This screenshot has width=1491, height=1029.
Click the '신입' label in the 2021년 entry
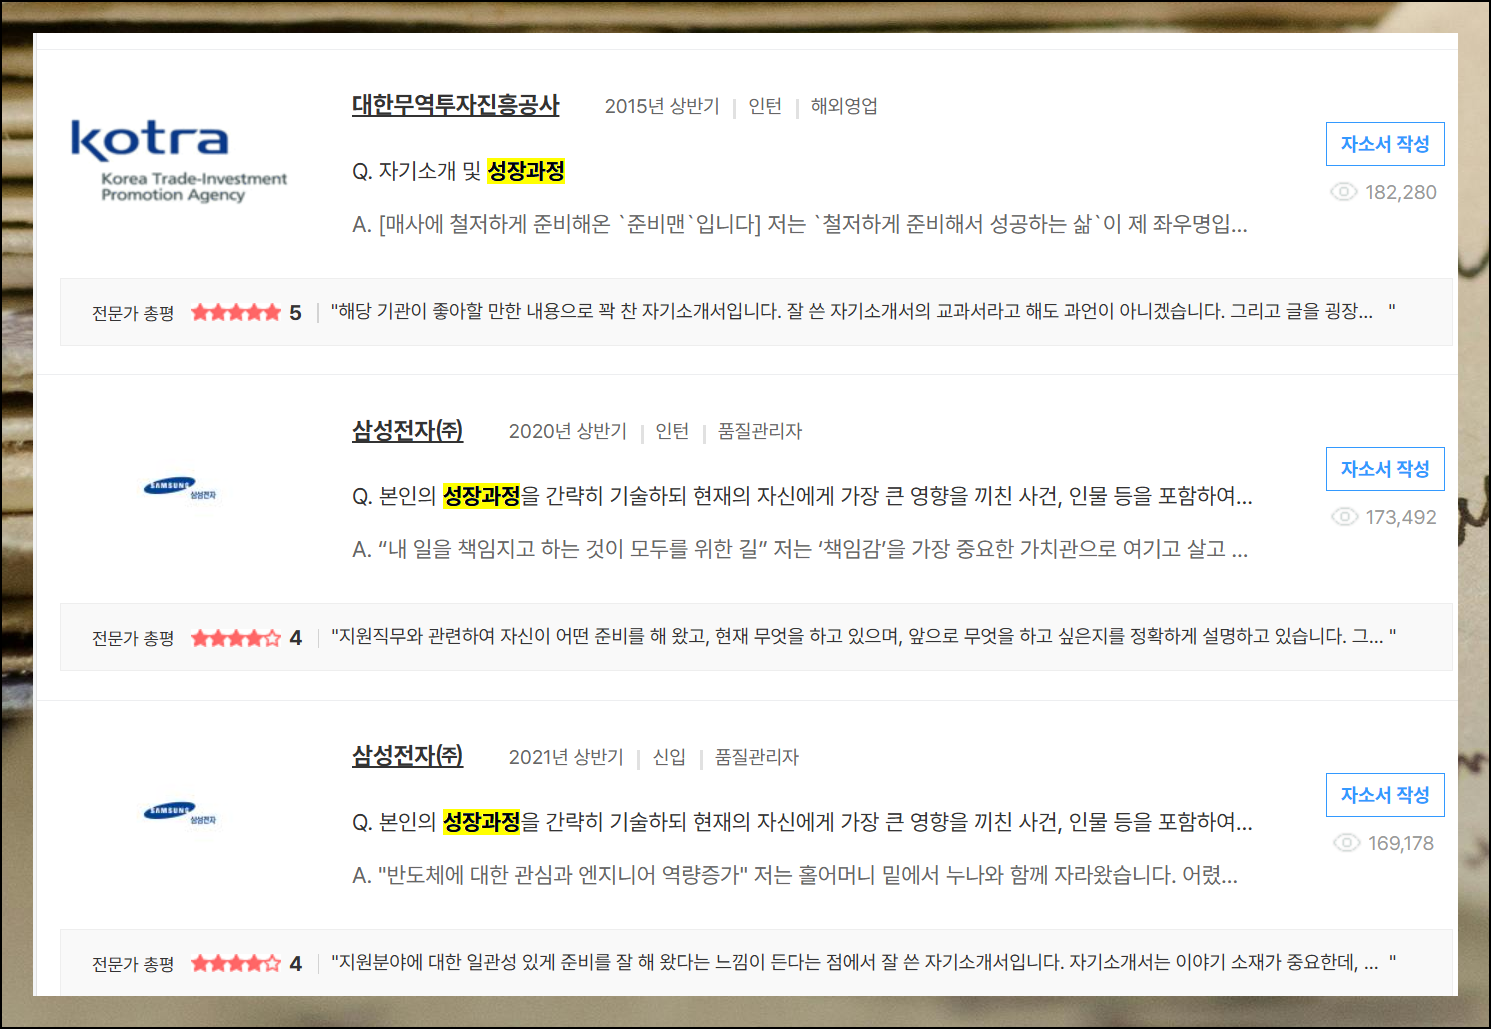pyautogui.click(x=669, y=757)
